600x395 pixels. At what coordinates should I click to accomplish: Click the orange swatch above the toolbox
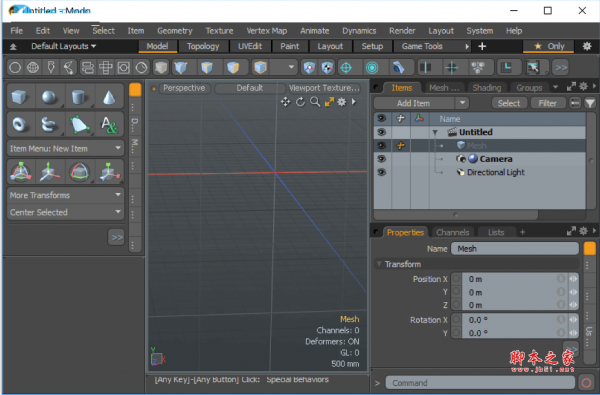click(x=135, y=90)
